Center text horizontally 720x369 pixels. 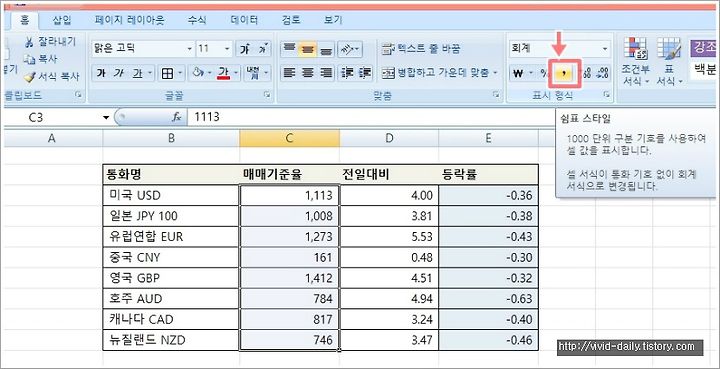(x=307, y=73)
